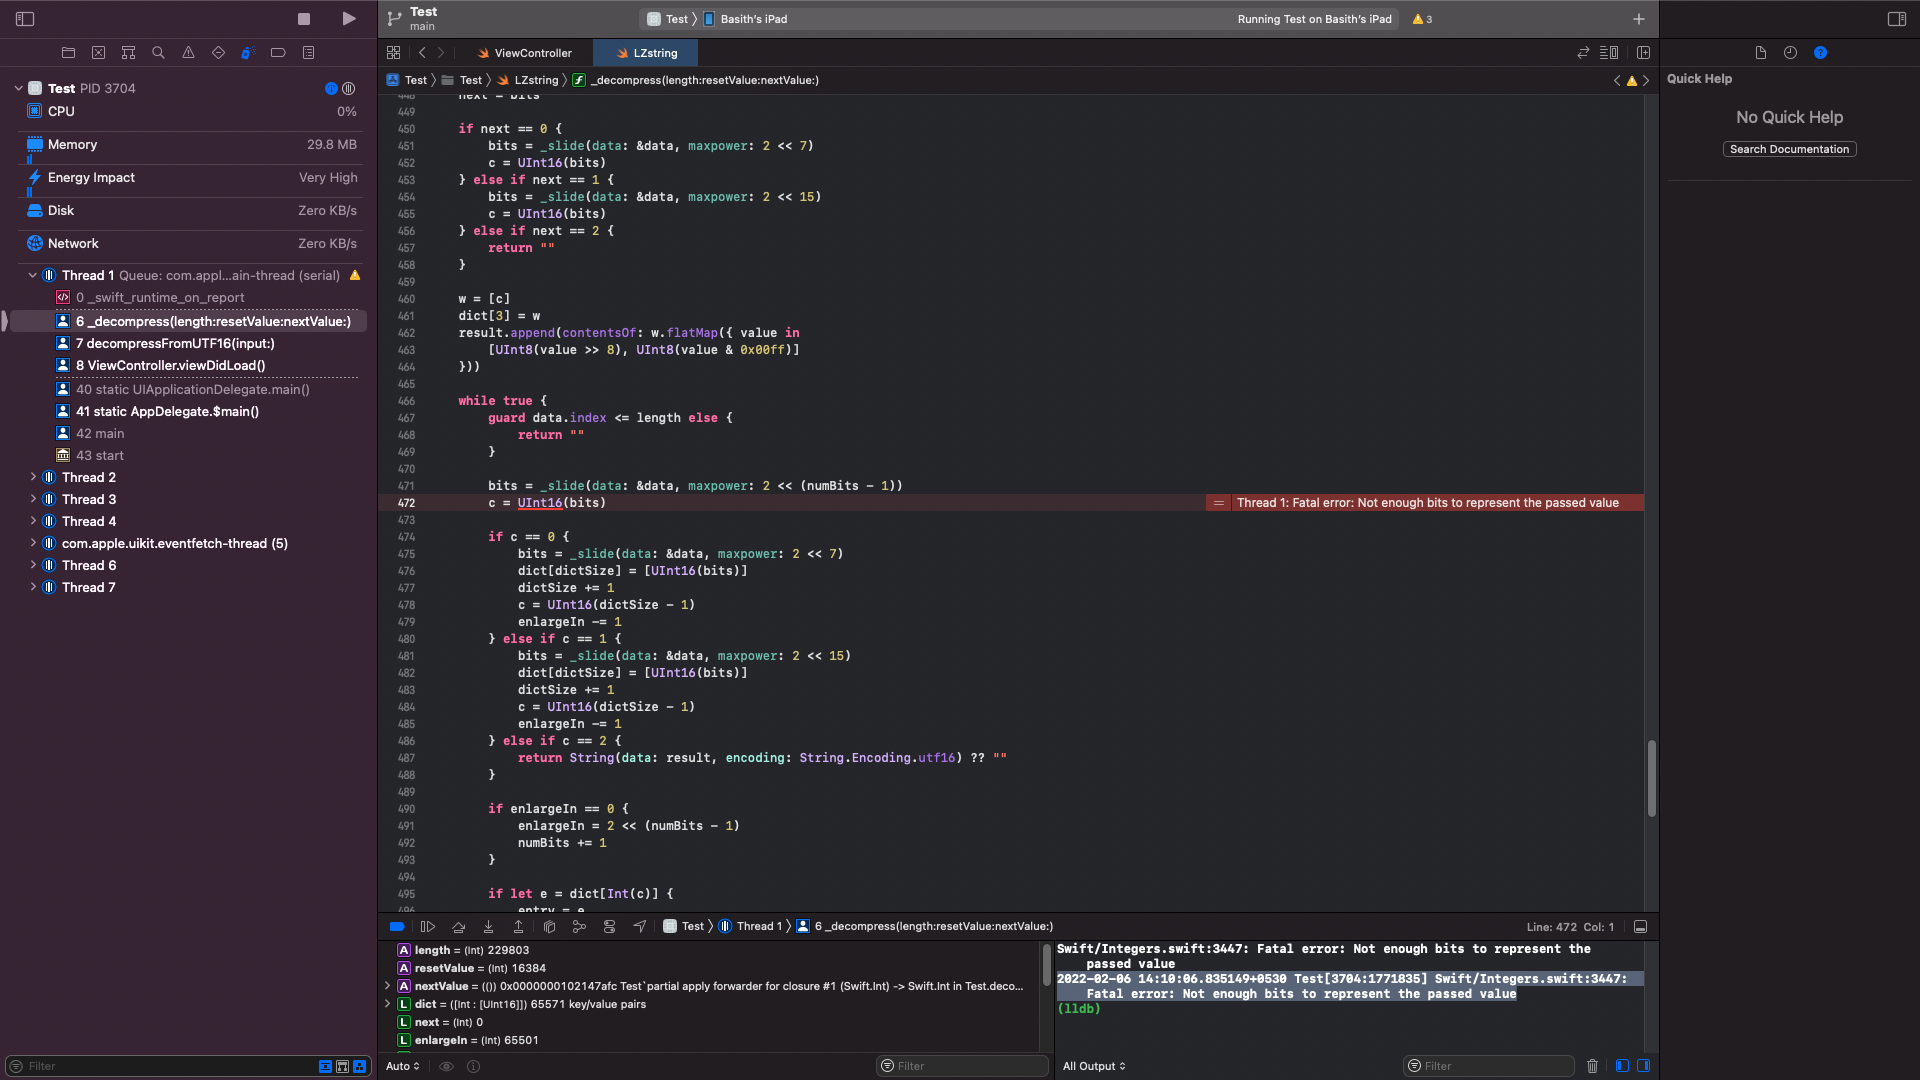The height and width of the screenshot is (1080, 1920).
Task: Open the Issue navigator warning icon
Action: coord(188,53)
